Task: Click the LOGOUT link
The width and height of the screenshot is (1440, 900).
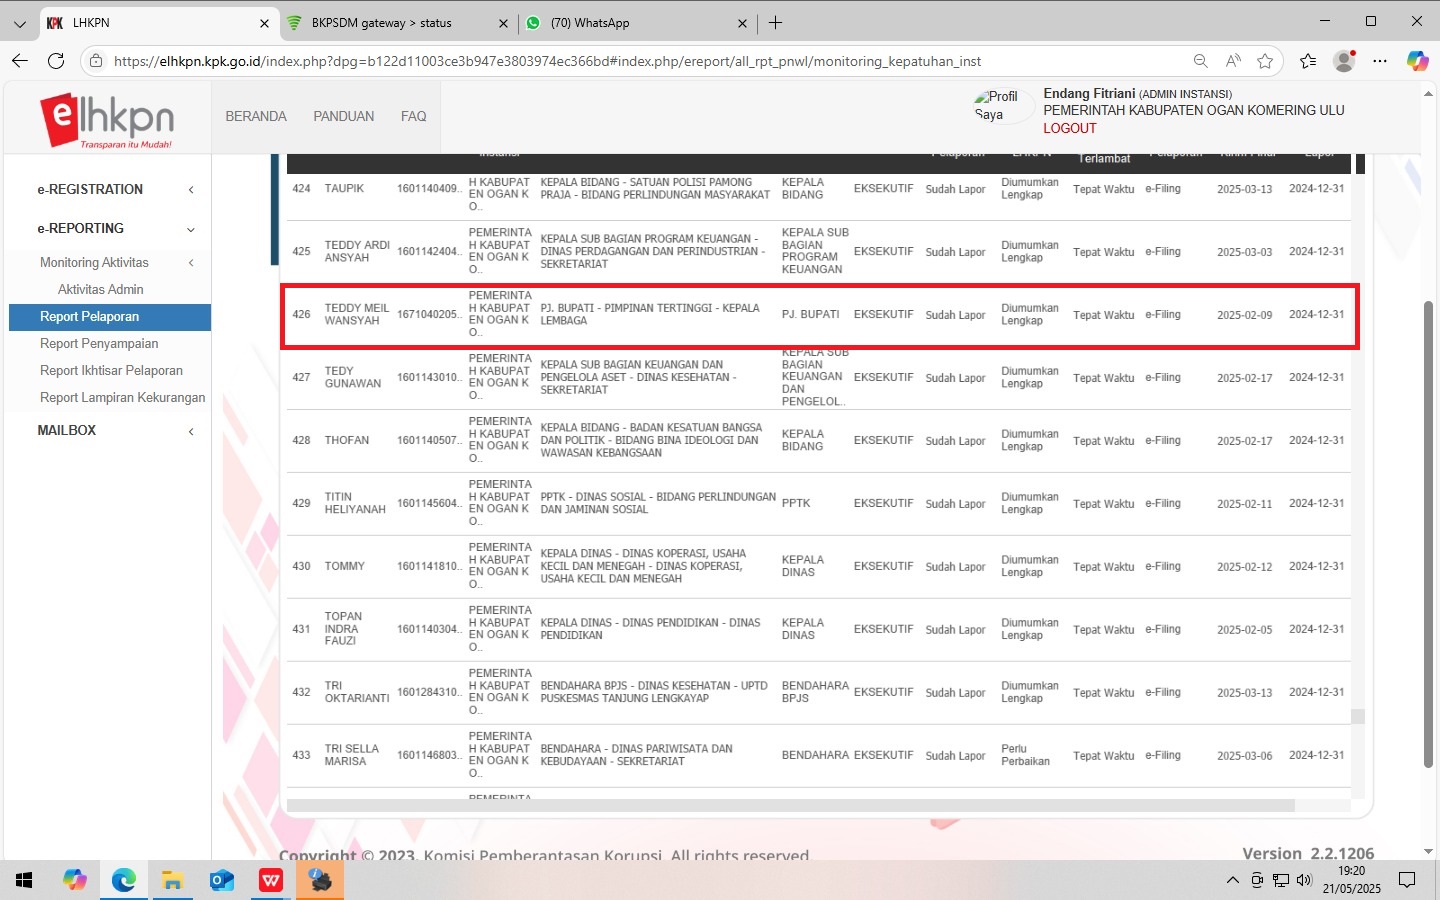Action: tap(1069, 128)
